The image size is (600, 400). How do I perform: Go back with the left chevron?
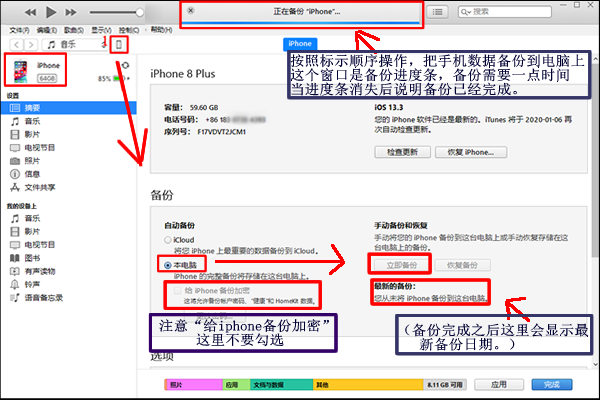tap(16, 45)
